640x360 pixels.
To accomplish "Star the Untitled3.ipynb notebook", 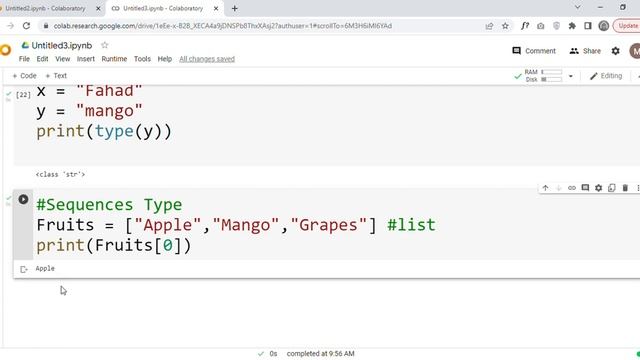I will click(104, 45).
